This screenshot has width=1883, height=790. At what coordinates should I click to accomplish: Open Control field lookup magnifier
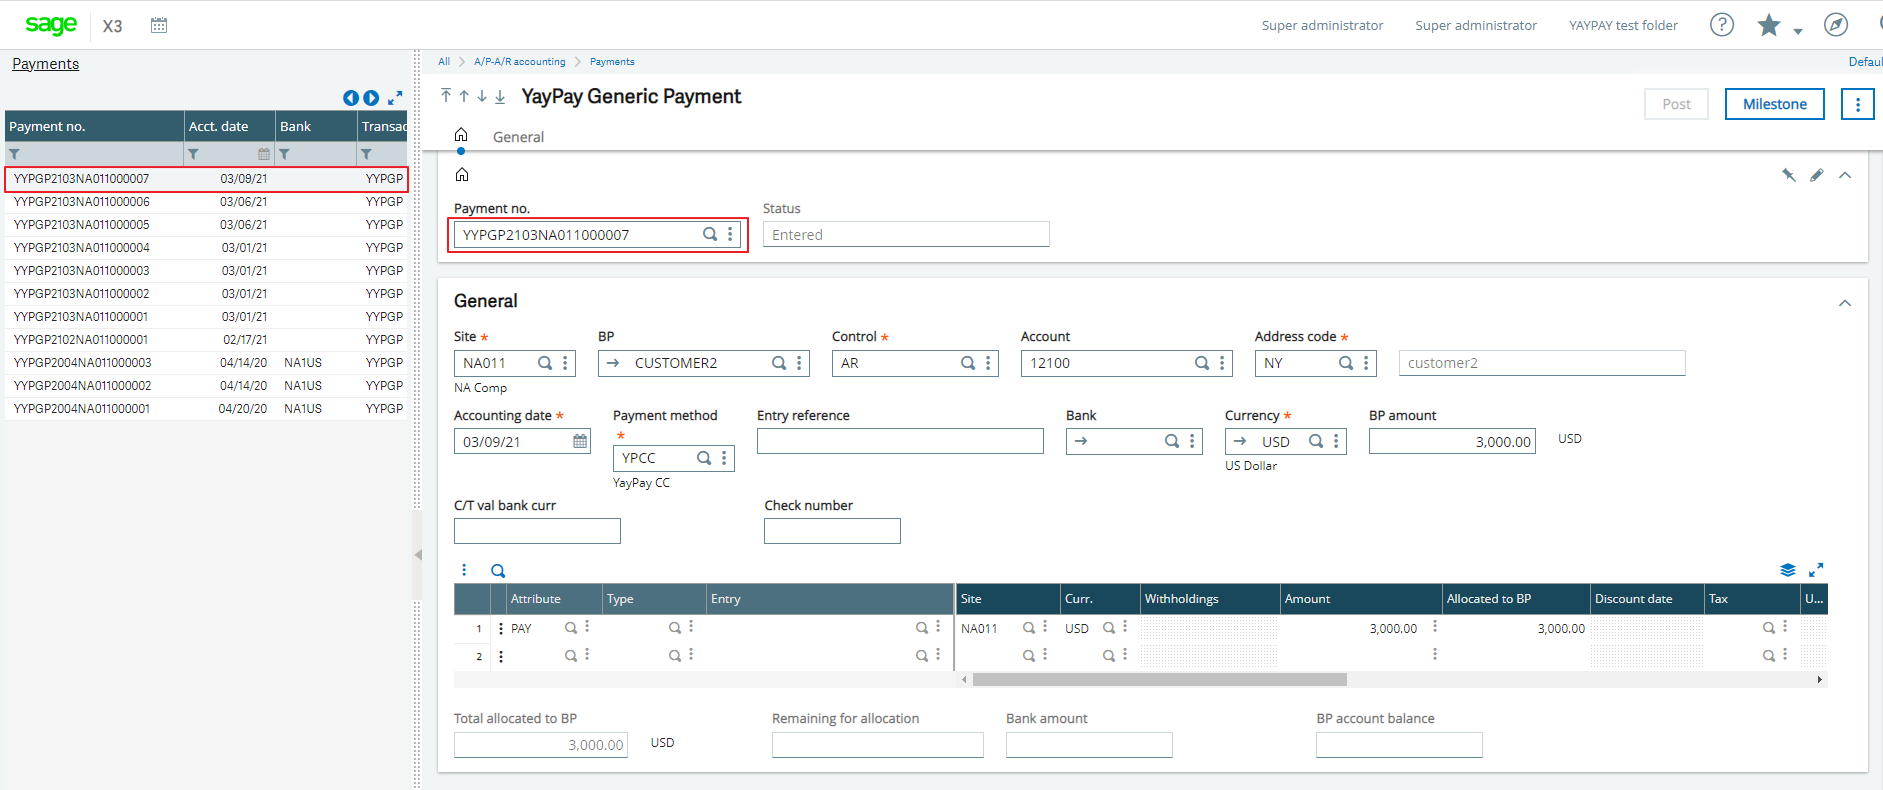968,363
